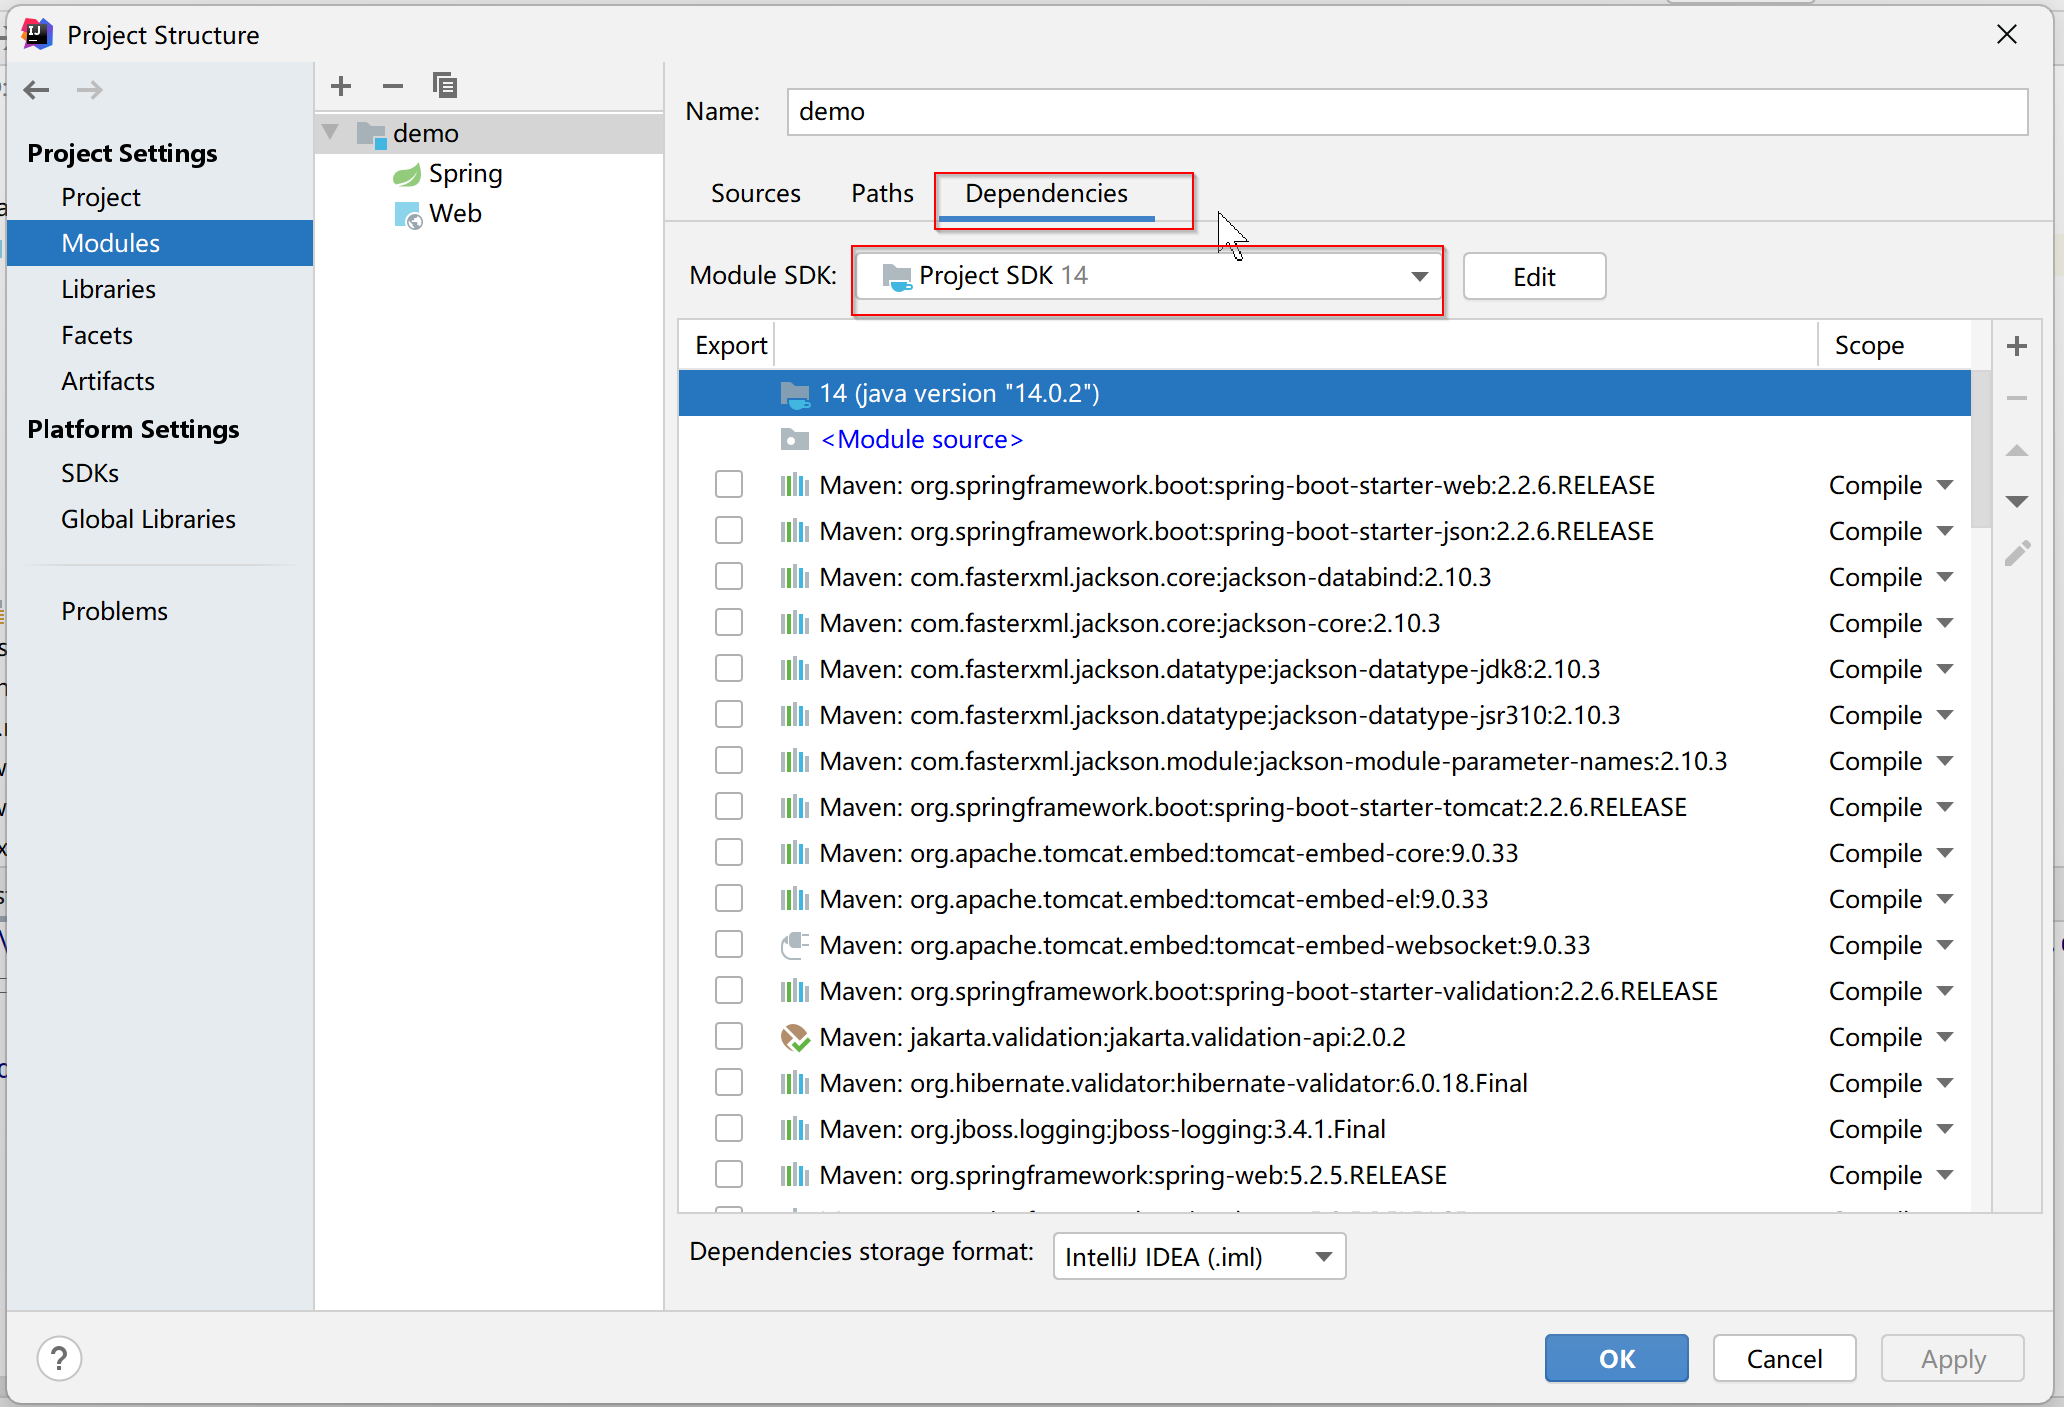Open the Dependencies storage format dropdown
2064x1407 pixels.
(x=1199, y=1257)
